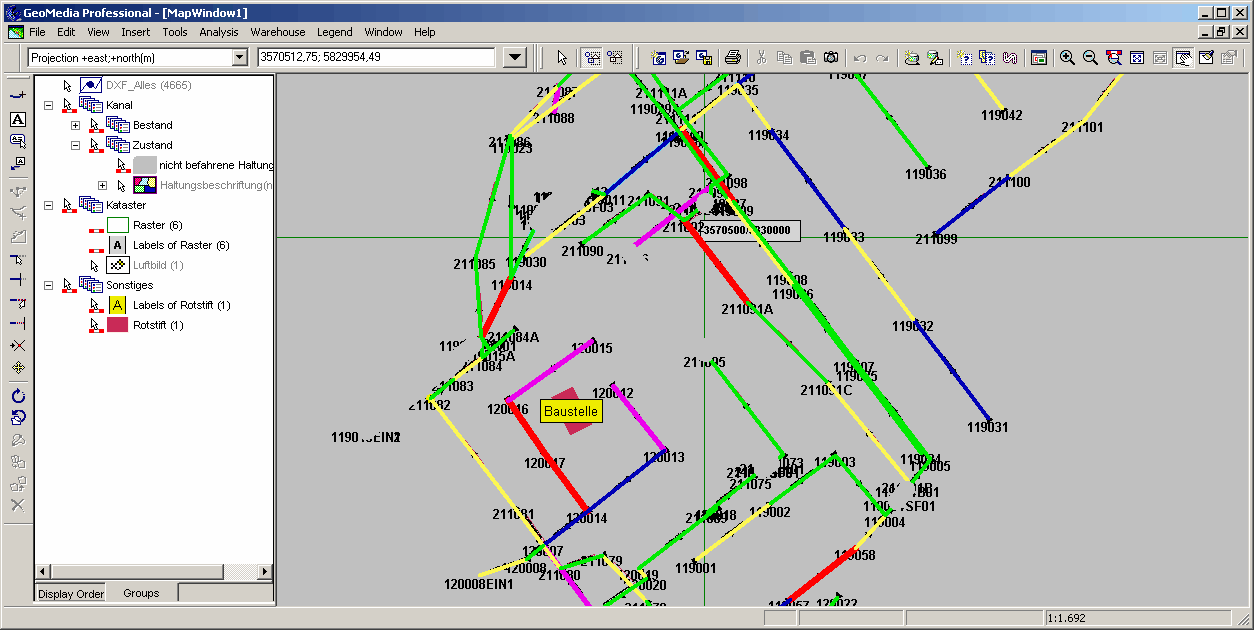Screen dimensions: 1254x630
Task: Toggle locatability arrow of Luftbild layer
Action: (95, 265)
